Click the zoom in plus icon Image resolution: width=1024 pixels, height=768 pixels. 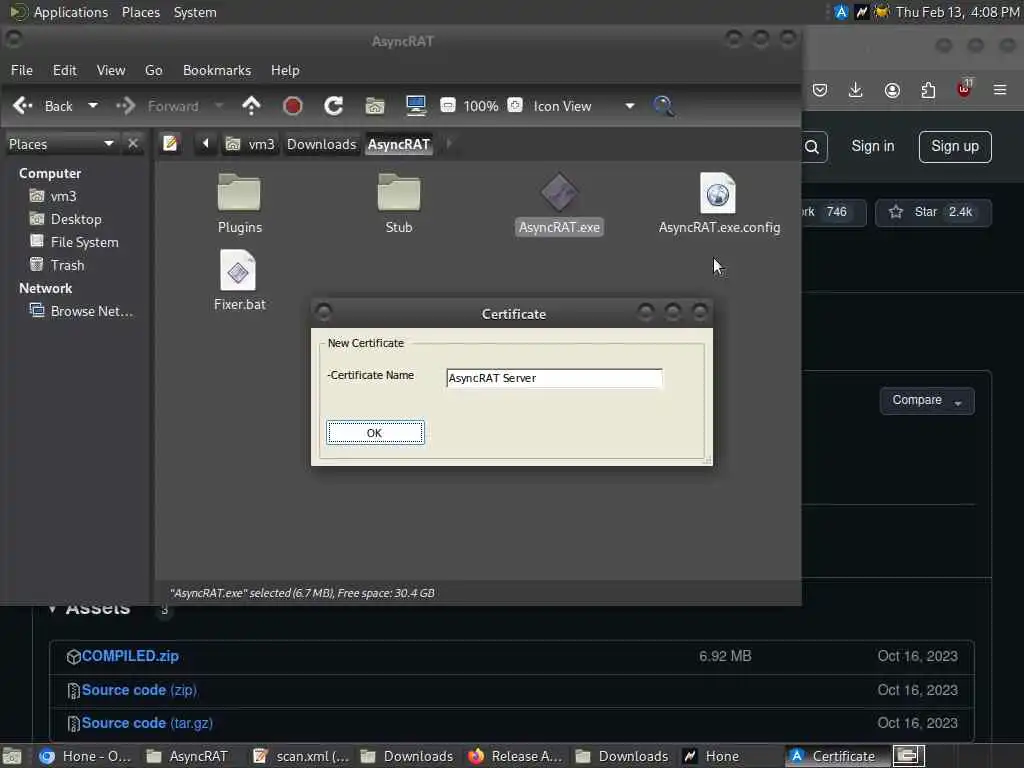(515, 105)
